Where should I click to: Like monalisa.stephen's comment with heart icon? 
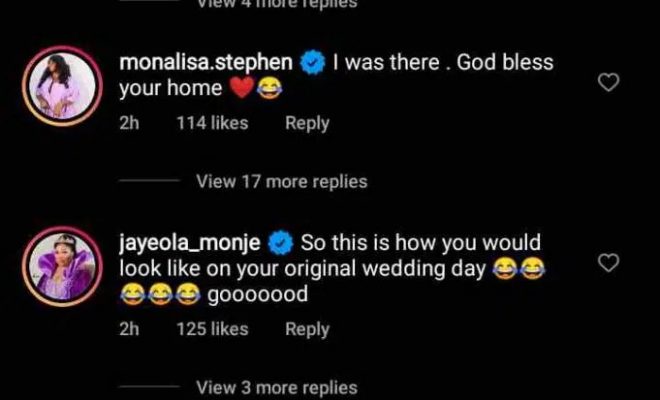coord(609,82)
